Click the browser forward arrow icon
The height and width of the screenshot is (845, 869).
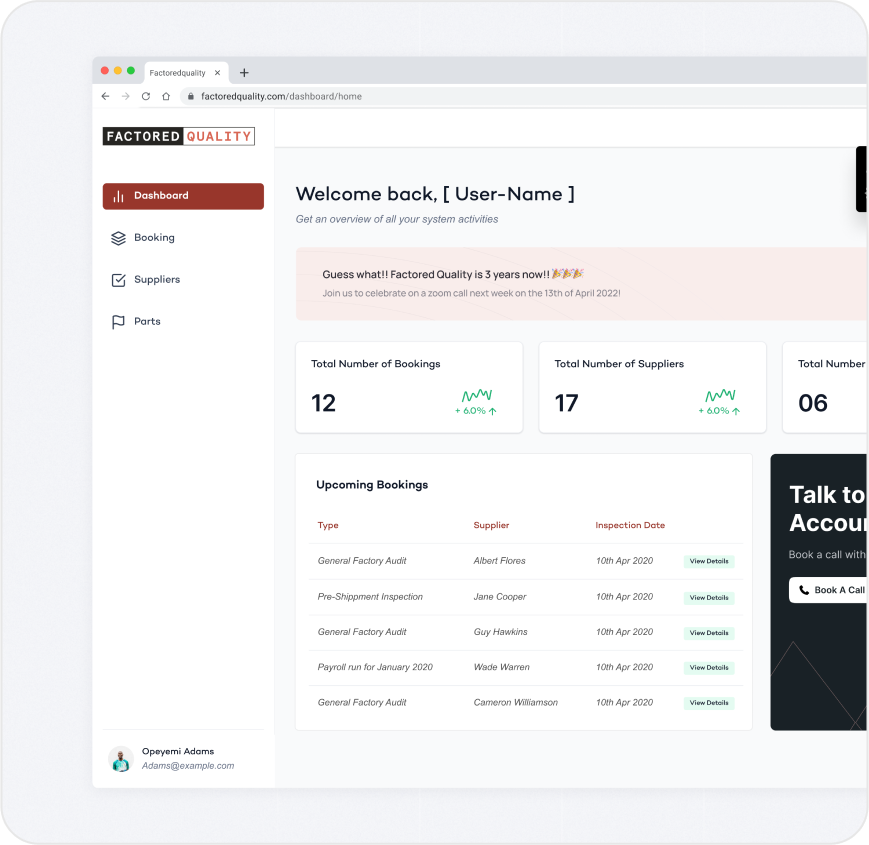click(126, 96)
